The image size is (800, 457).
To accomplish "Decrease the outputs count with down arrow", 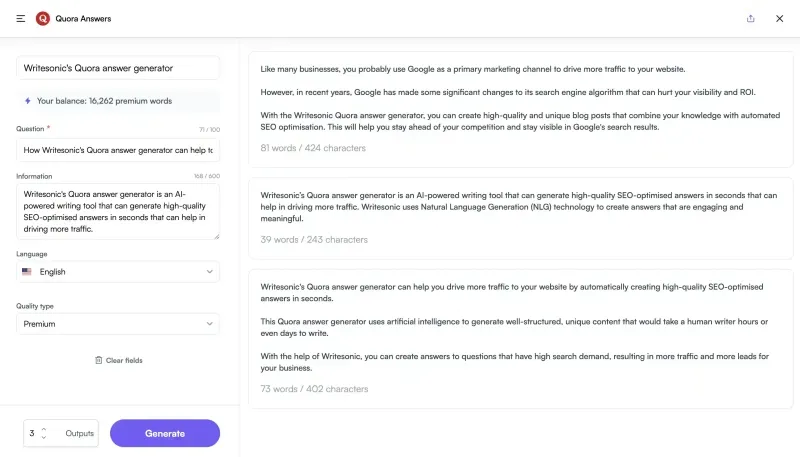I will (x=44, y=438).
